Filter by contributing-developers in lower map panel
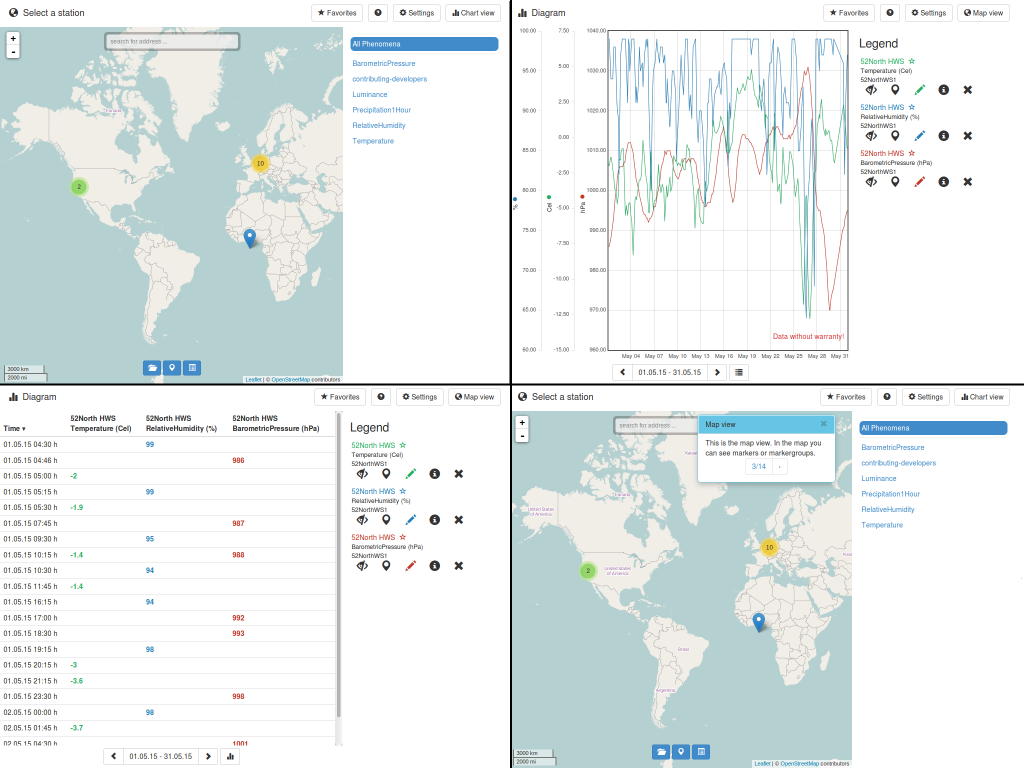The width and height of the screenshot is (1024, 768). click(898, 463)
